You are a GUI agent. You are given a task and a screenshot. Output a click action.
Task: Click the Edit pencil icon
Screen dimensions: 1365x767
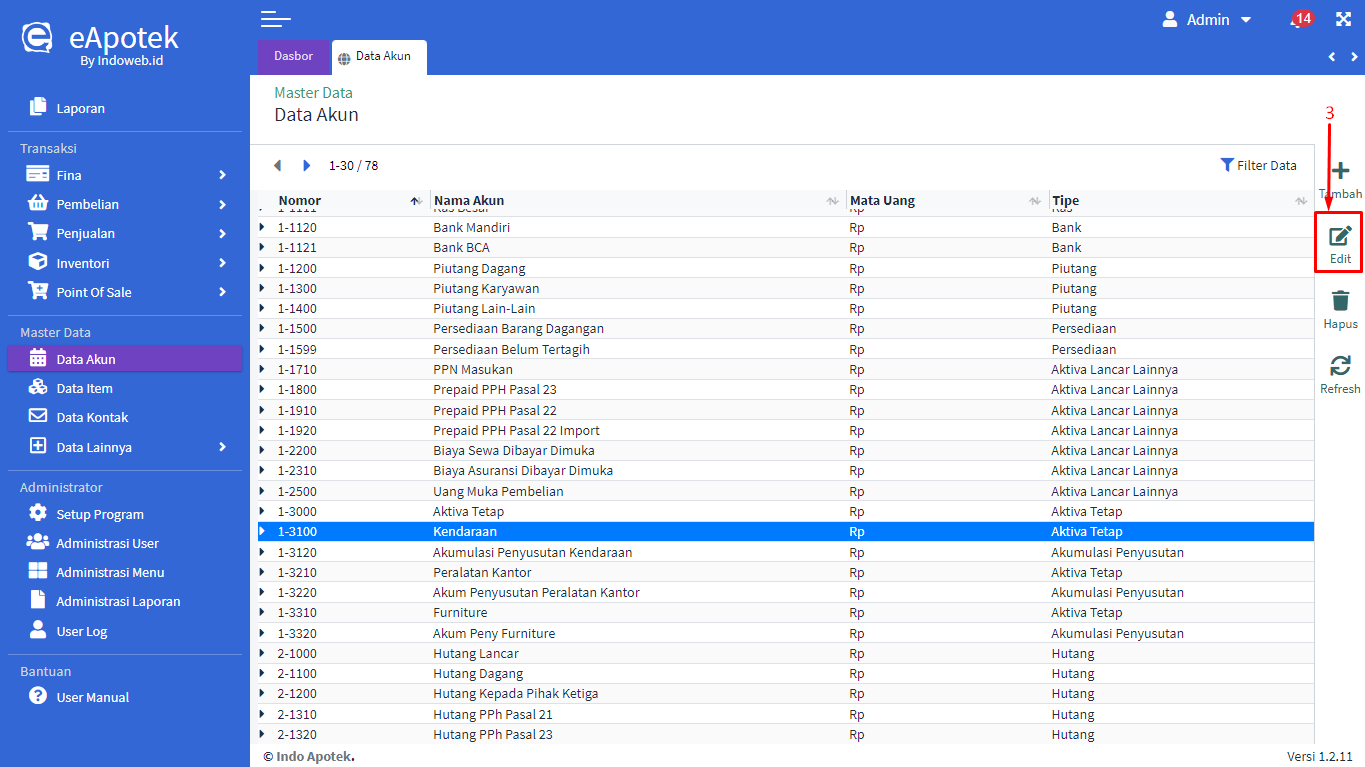click(x=1340, y=237)
